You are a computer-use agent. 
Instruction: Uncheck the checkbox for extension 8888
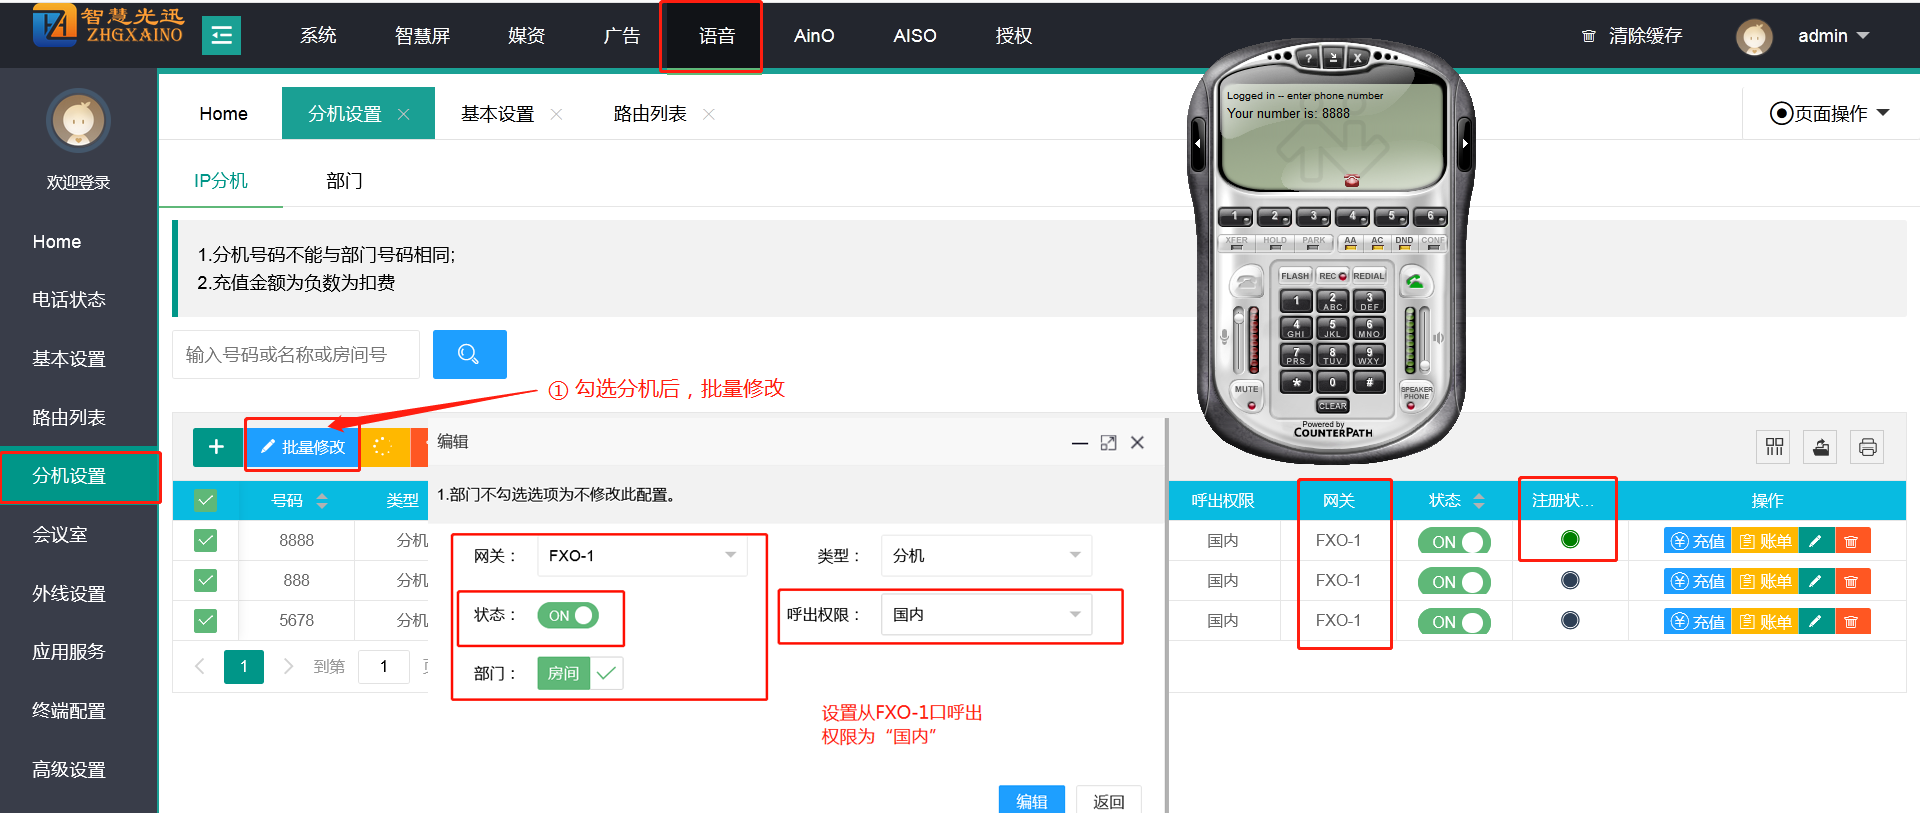(x=206, y=541)
